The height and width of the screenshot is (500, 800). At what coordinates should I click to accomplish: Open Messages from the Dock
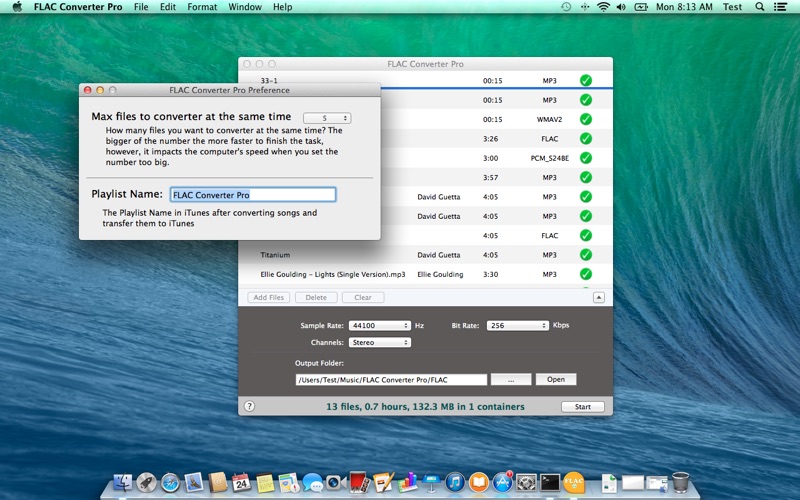[312, 482]
